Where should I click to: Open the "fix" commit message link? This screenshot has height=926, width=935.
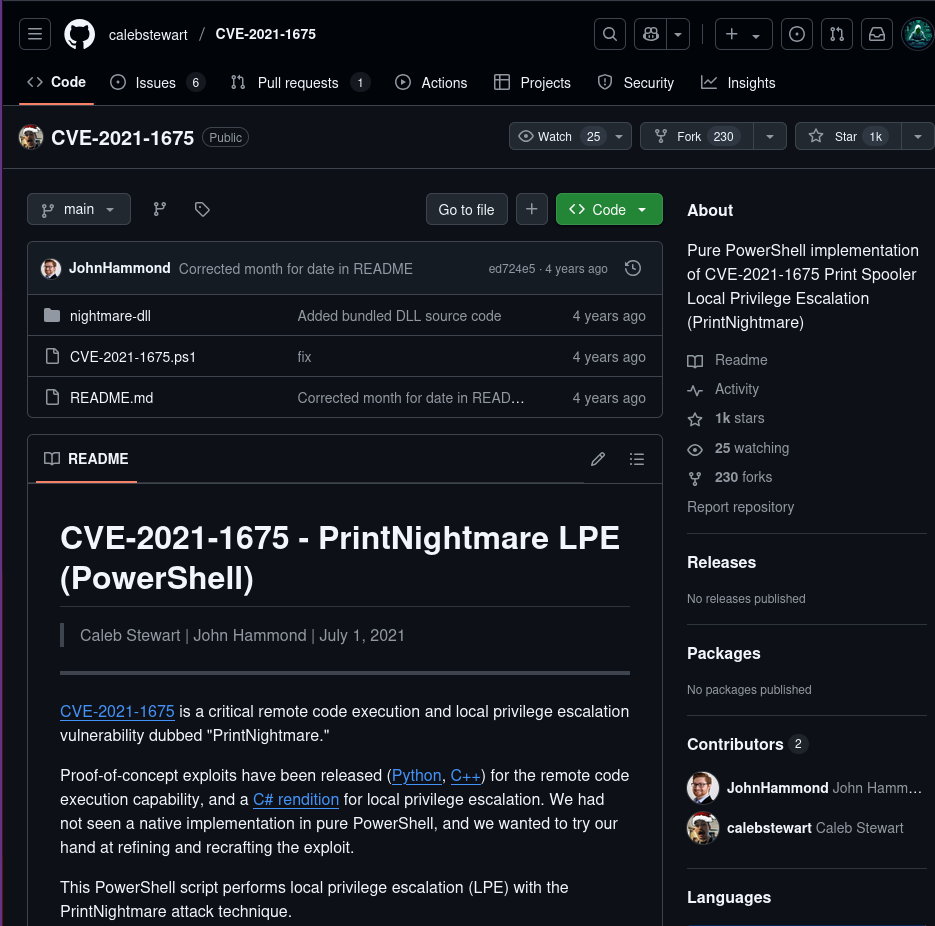pos(304,357)
